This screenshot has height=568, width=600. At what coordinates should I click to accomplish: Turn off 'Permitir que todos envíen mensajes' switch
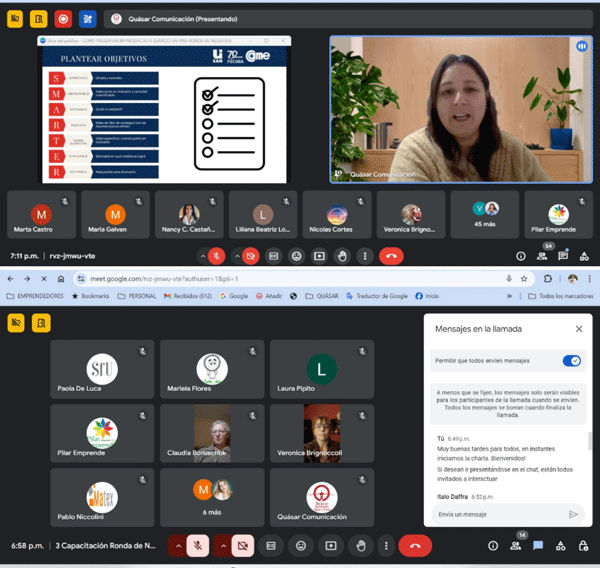[571, 361]
